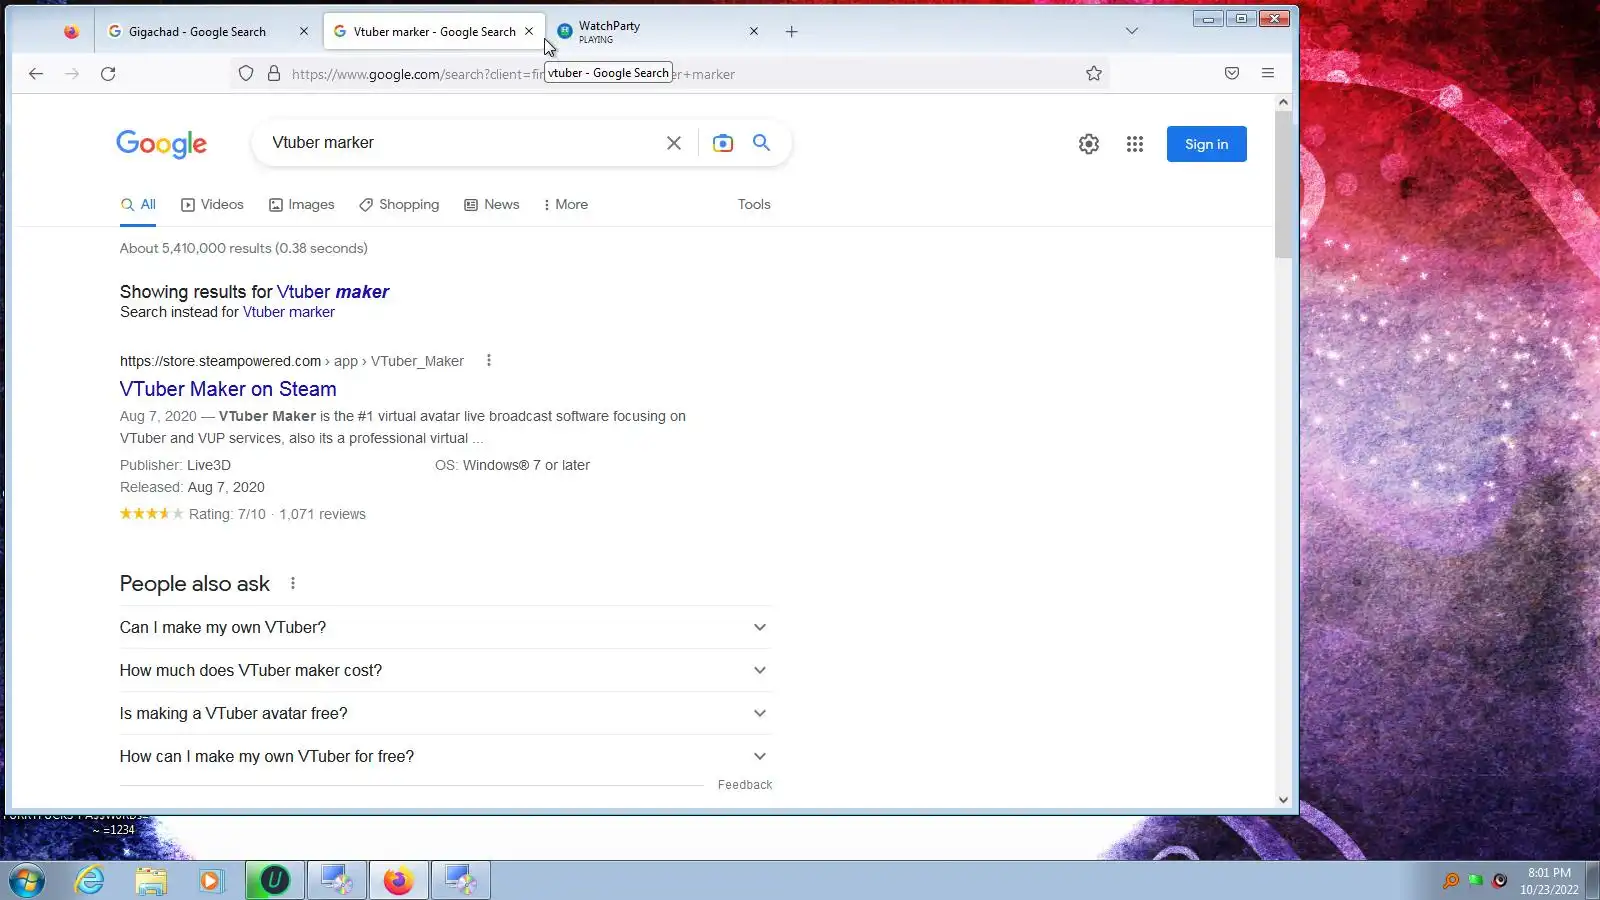Click the Google logo
Viewport: 1600px width, 900px height.
162,144
